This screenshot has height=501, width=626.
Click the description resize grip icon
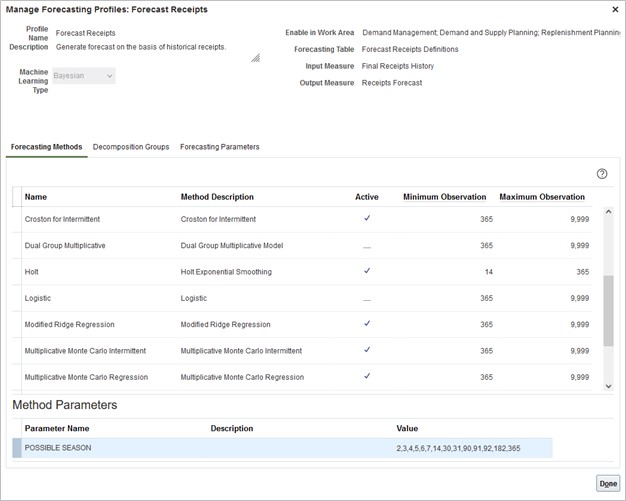tap(256, 58)
